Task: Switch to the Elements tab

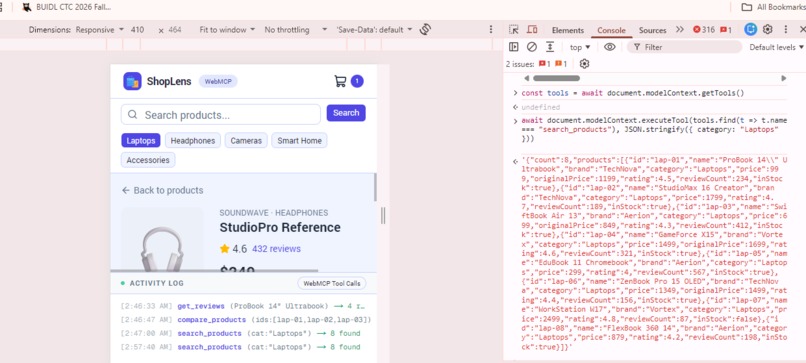Action: (567, 30)
